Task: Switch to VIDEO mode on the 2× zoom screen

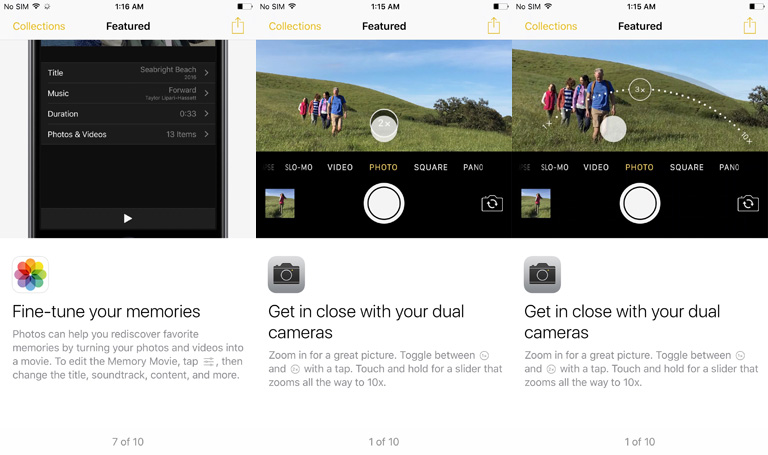Action: tap(340, 167)
